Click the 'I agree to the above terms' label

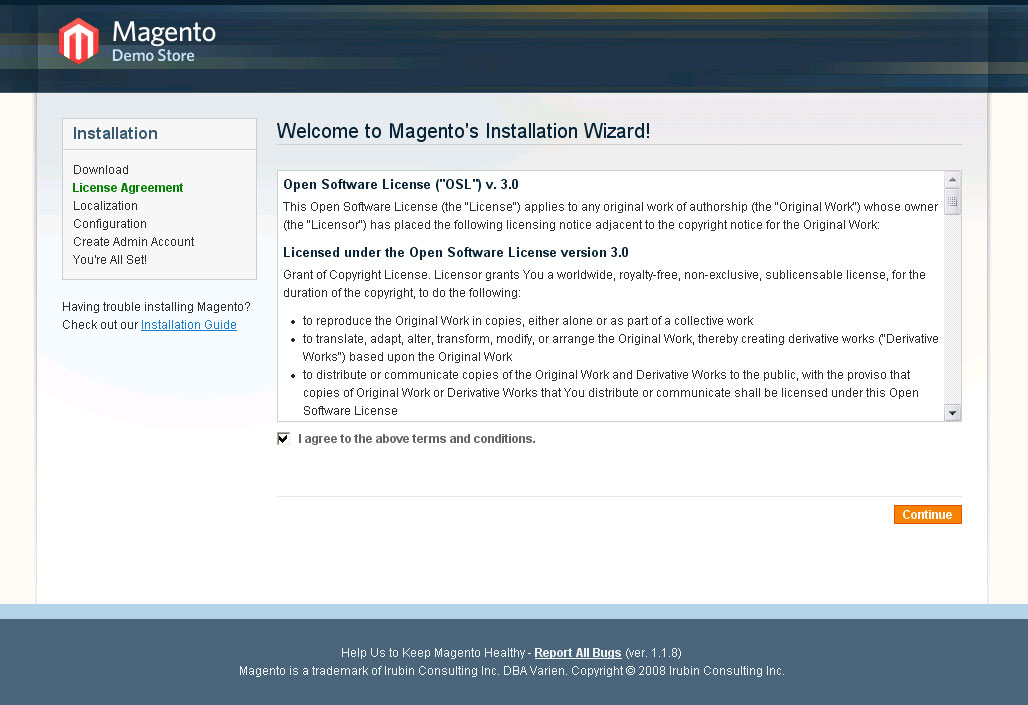click(x=417, y=439)
